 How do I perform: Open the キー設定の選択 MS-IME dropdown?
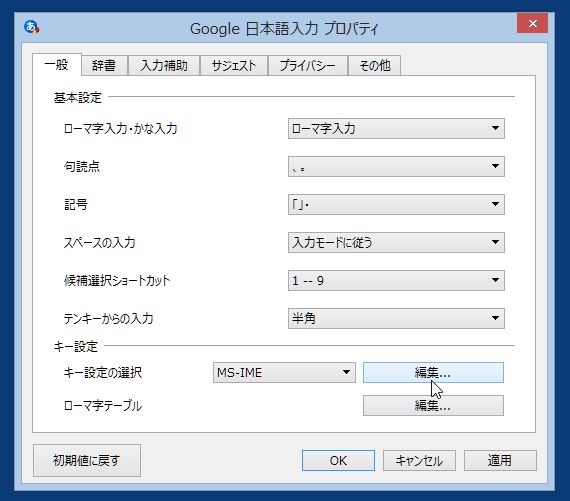tap(284, 373)
